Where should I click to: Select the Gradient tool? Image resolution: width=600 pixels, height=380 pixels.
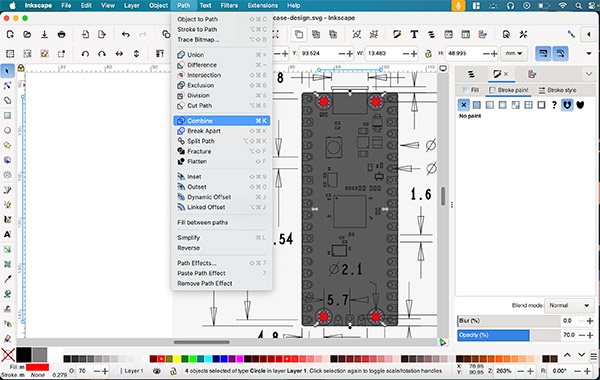coord(7,250)
